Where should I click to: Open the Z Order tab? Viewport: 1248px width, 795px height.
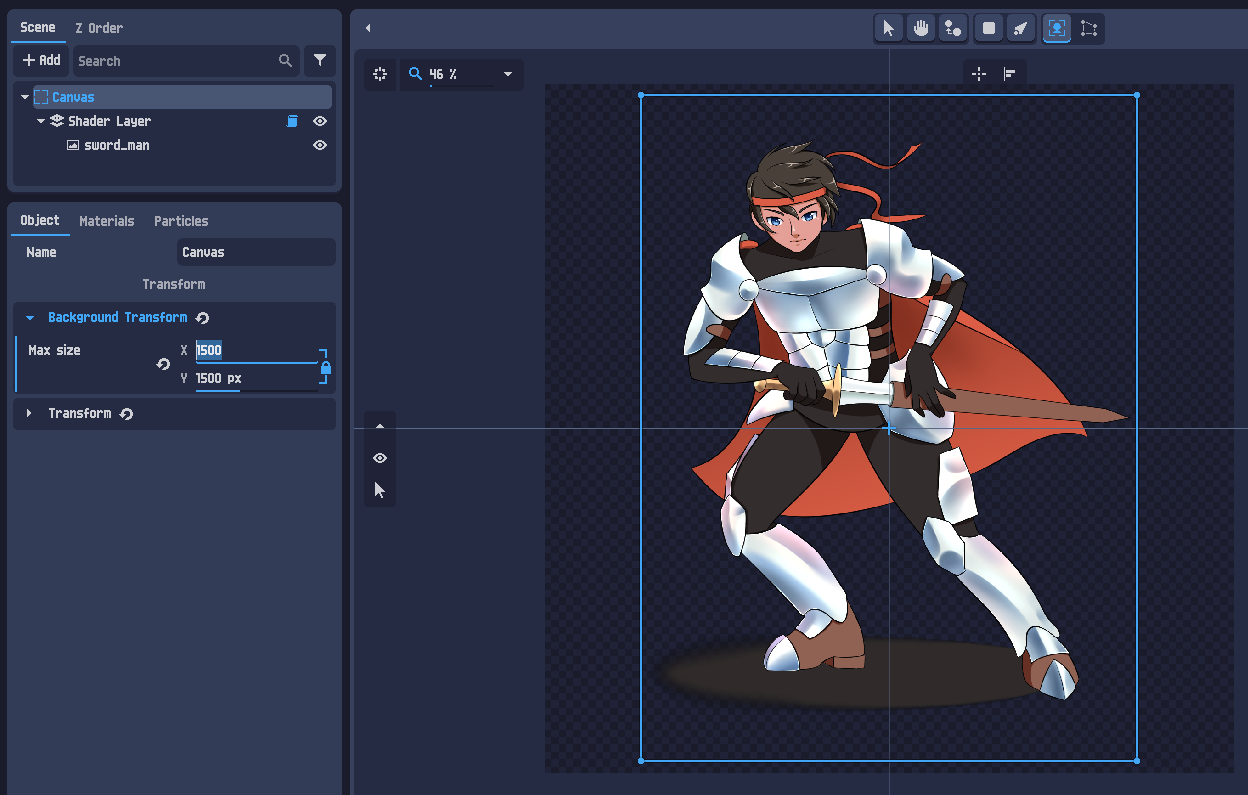(99, 28)
